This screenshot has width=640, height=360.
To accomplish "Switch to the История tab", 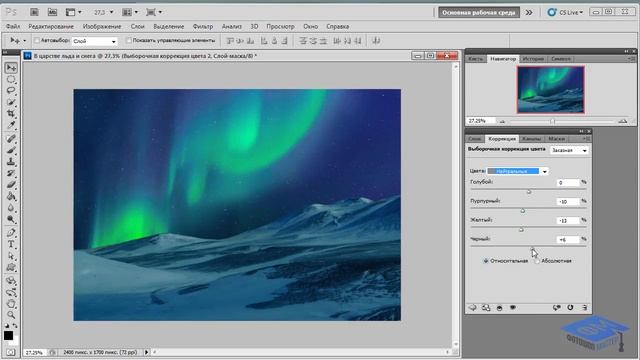I will (x=533, y=59).
